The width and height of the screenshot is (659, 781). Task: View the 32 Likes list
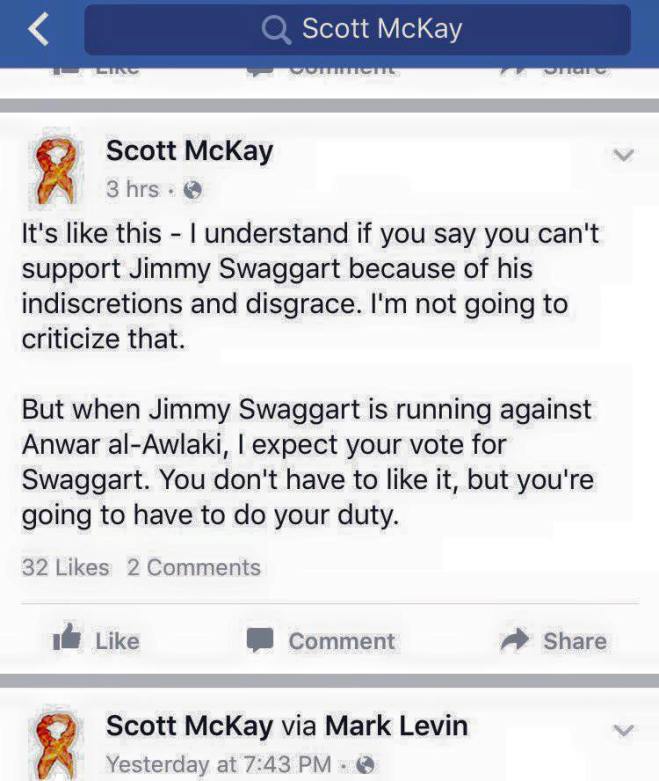pos(65,567)
